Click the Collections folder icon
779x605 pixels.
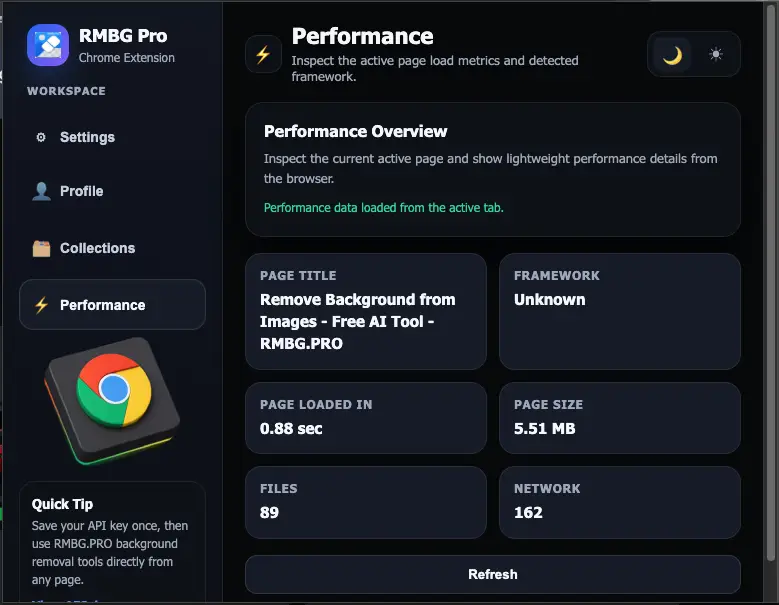pos(41,248)
